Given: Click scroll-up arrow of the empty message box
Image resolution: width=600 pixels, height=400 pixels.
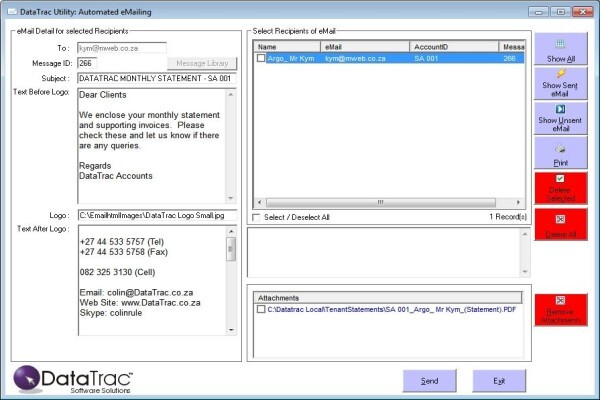Looking at the screenshot, I should [525, 234].
